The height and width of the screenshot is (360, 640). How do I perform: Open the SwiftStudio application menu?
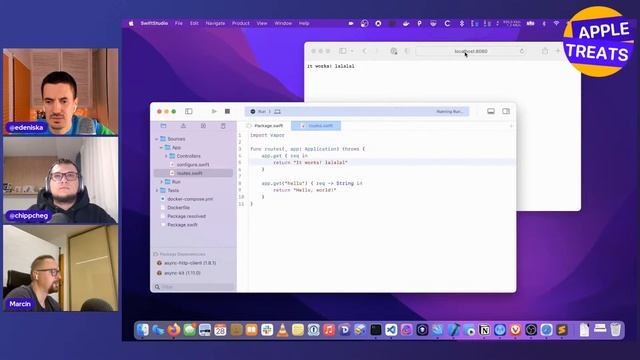(x=154, y=24)
